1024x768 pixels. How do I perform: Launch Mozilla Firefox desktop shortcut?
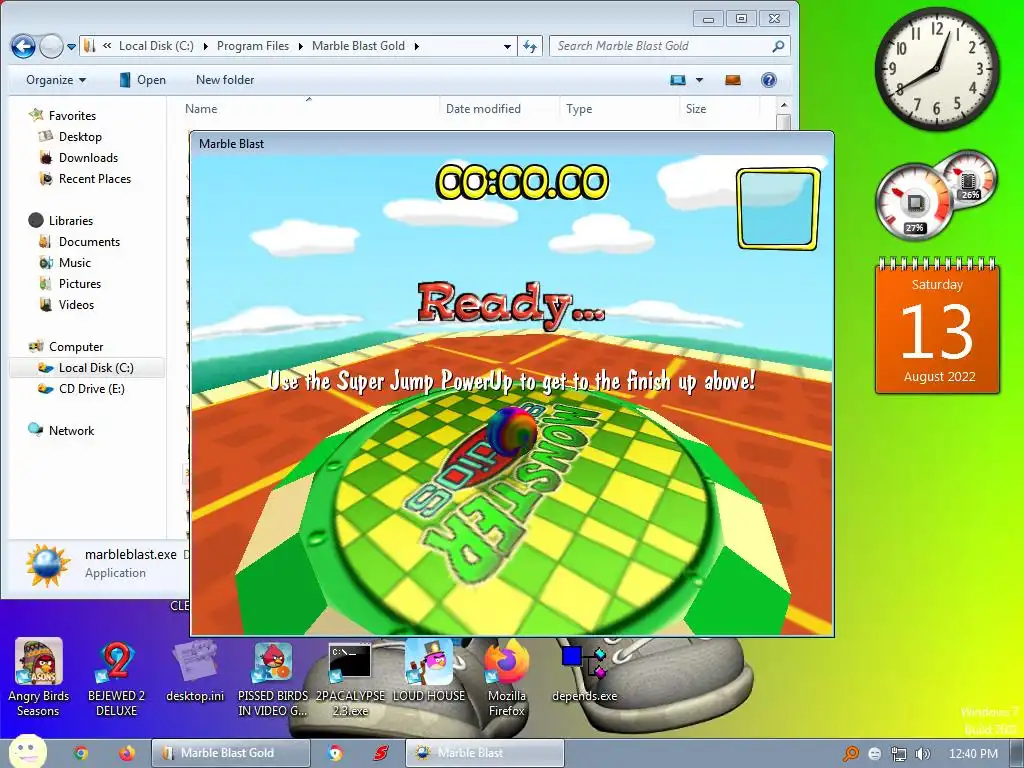(507, 677)
